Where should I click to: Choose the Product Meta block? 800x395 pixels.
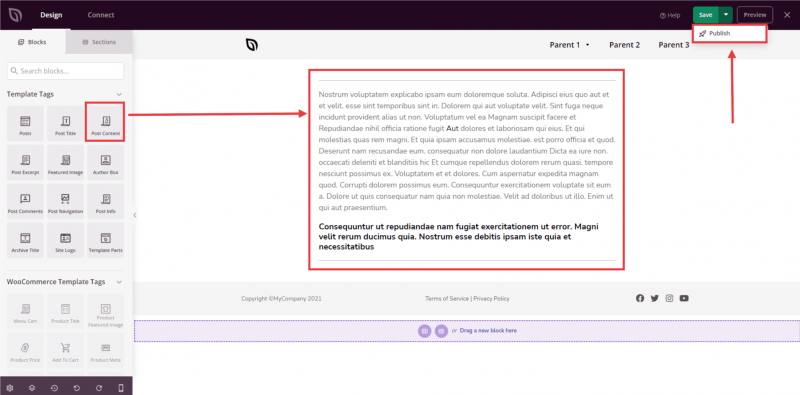(106, 351)
